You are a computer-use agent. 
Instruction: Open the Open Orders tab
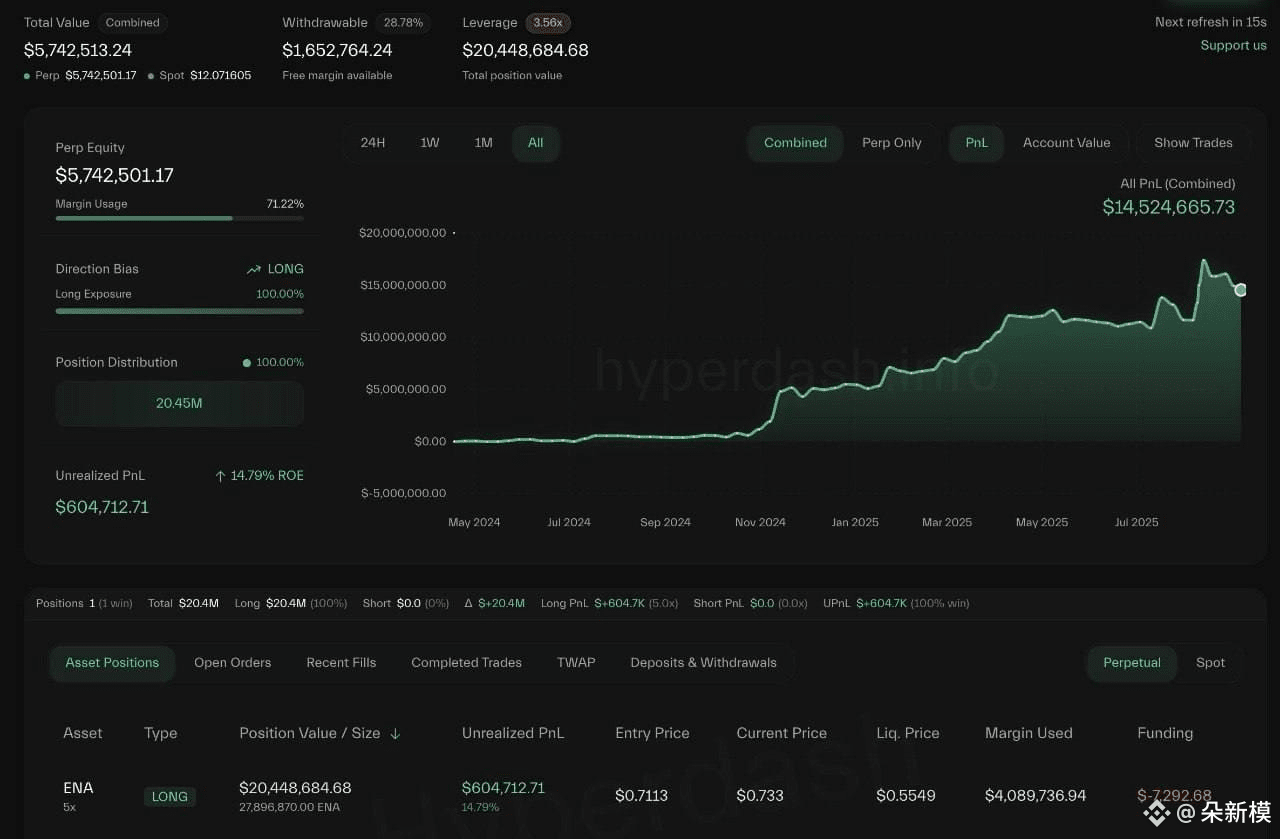tap(233, 663)
